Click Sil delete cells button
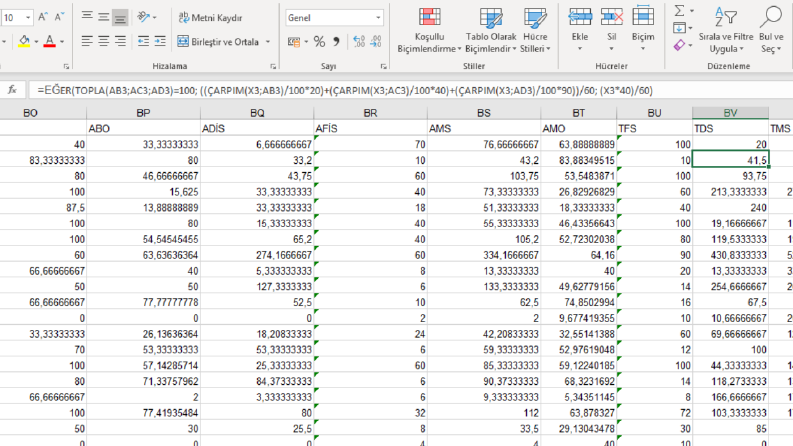Image resolution: width=793 pixels, height=446 pixels. [611, 29]
